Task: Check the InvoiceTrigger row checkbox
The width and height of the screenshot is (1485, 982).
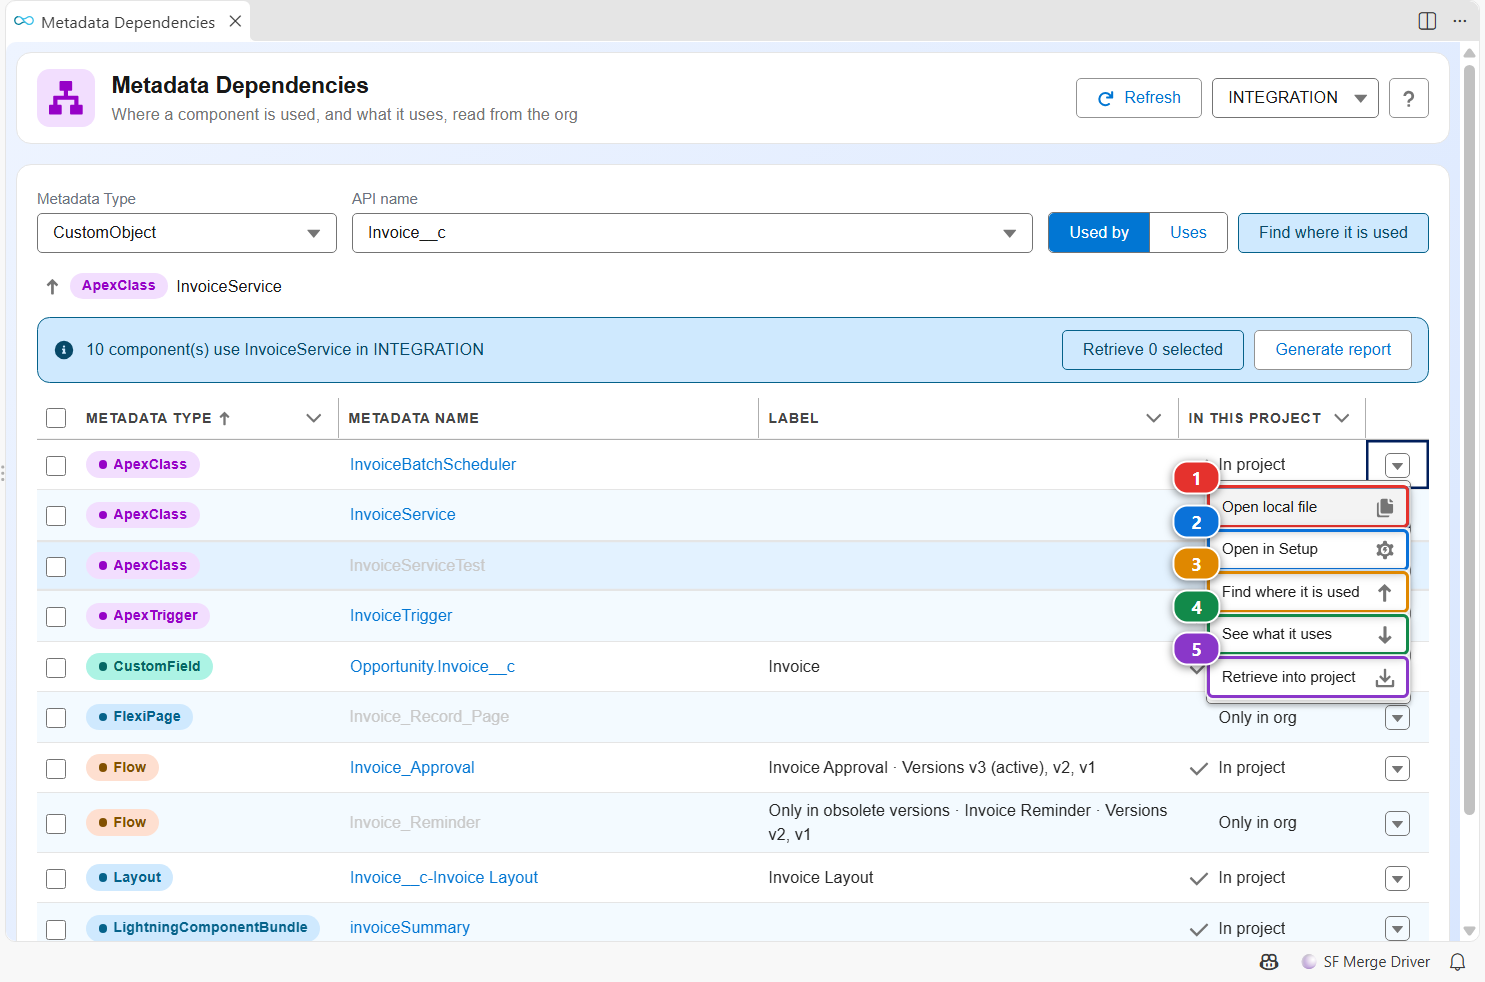Action: click(56, 617)
